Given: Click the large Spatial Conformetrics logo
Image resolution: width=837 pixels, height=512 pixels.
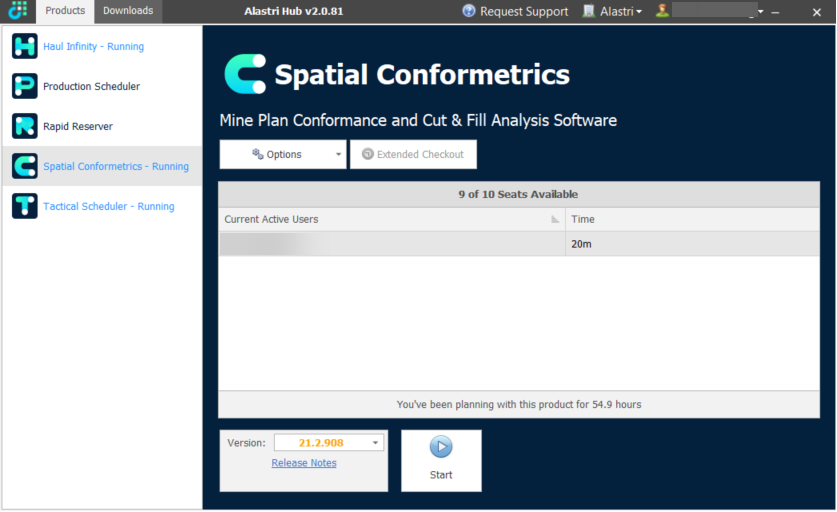Looking at the screenshot, I should 245,74.
